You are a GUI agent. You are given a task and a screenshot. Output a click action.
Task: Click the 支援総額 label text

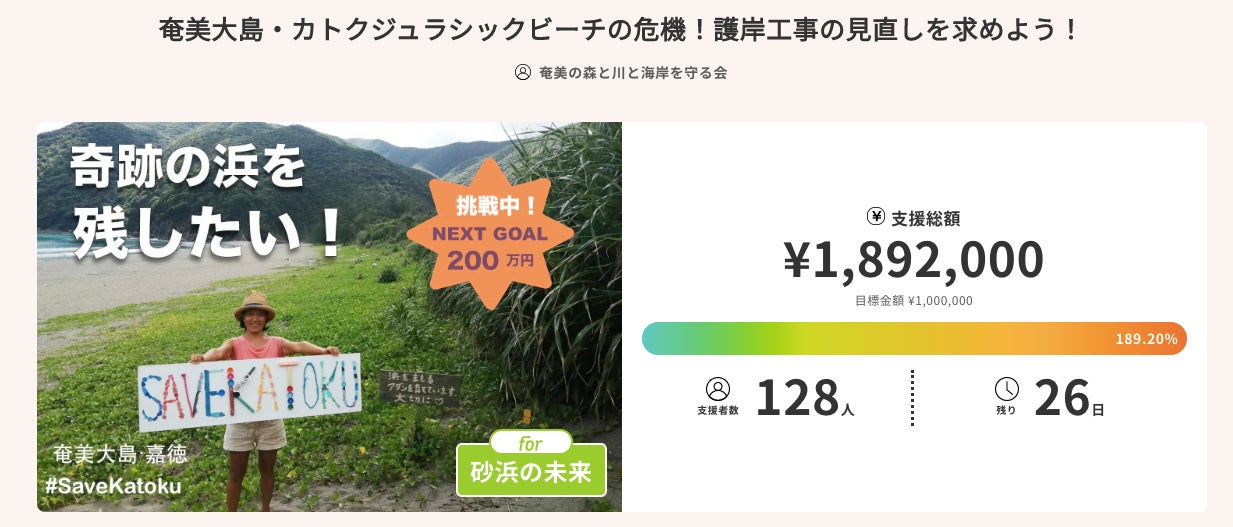(925, 218)
